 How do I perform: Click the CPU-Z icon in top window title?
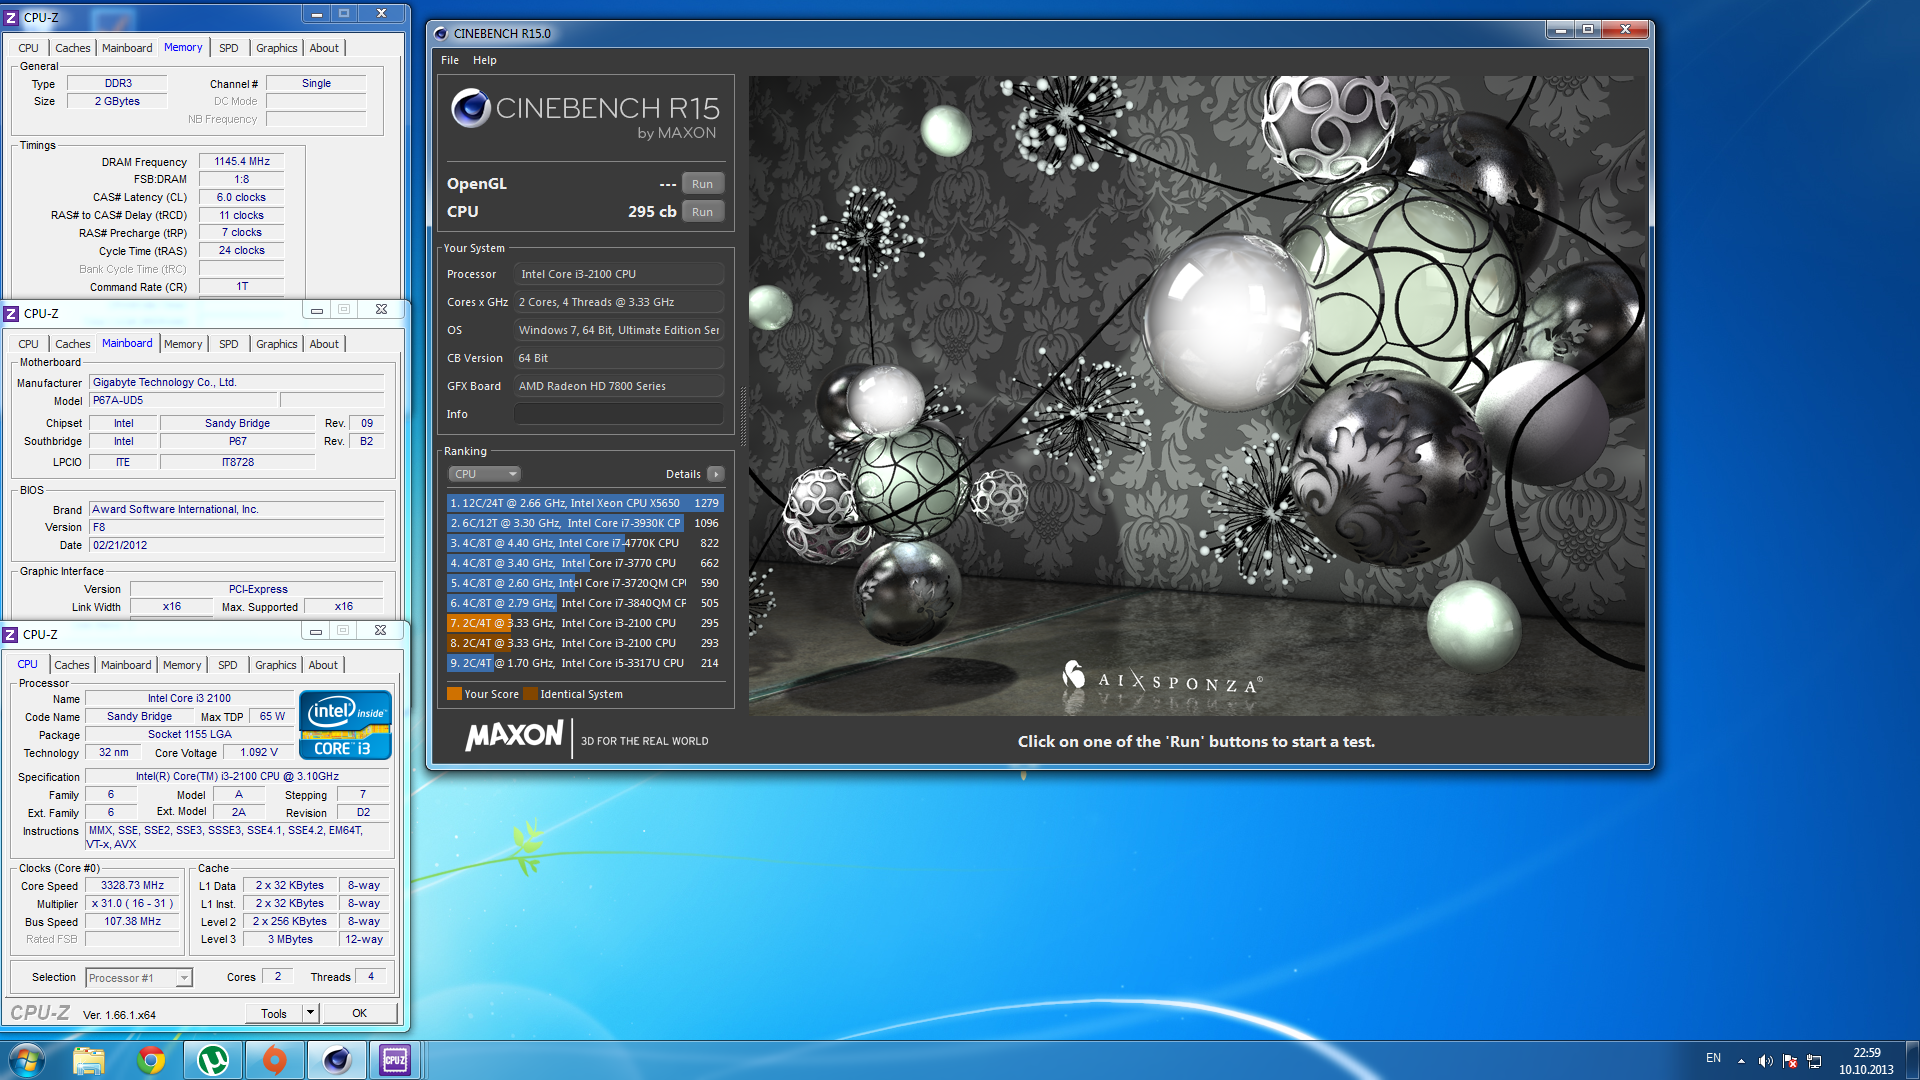[x=12, y=17]
